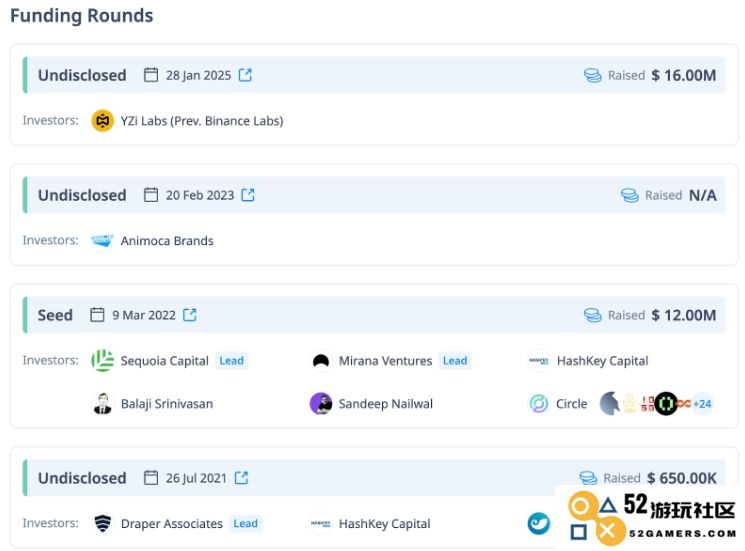Open YZi Labs (Prev. Binance Labs) investor

202,121
